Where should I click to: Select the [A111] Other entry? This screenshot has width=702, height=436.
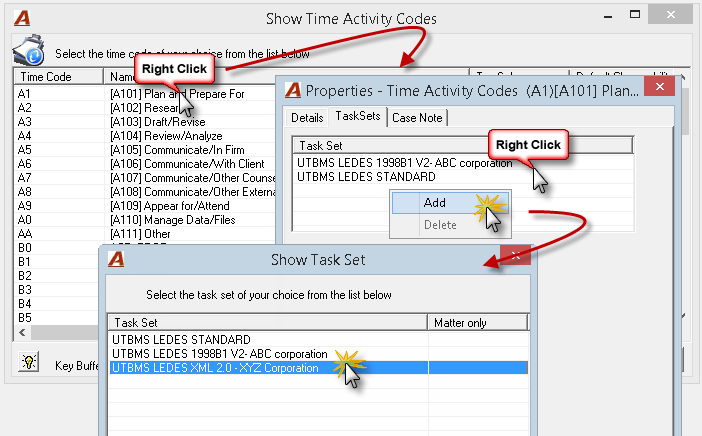[x=140, y=234]
